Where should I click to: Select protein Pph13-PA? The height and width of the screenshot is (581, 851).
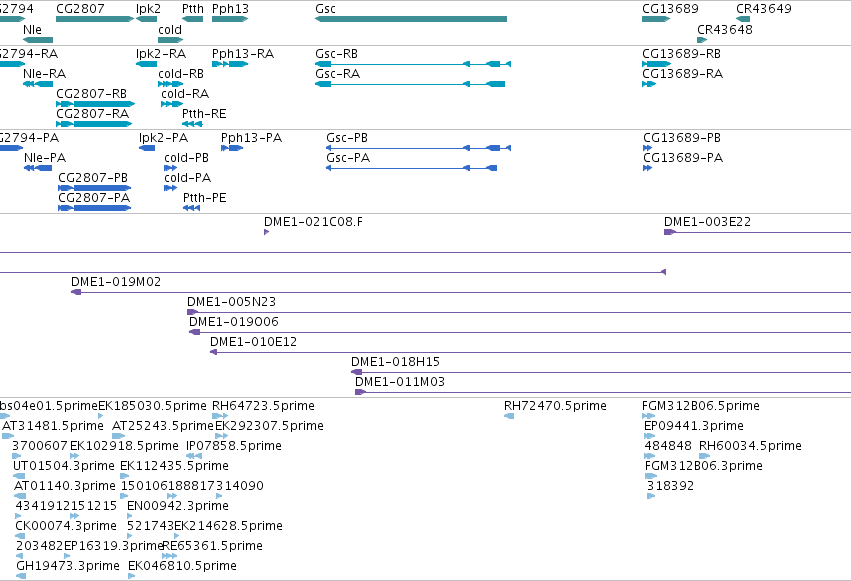pyautogui.click(x=251, y=138)
